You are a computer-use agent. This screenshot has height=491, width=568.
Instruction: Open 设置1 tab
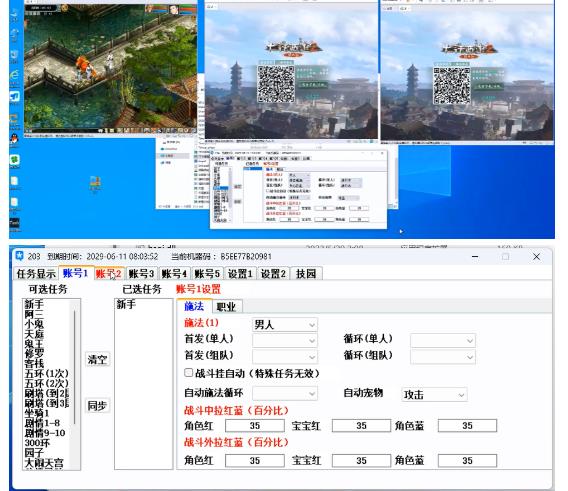point(240,274)
